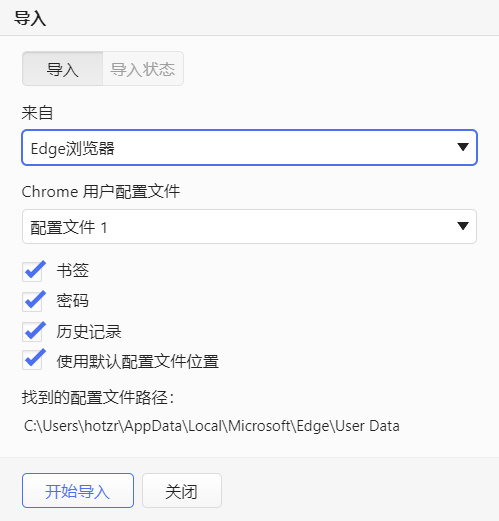Click the 使用默认配置文件位置 label
This screenshot has width=499, height=521.
pyautogui.click(x=137, y=362)
